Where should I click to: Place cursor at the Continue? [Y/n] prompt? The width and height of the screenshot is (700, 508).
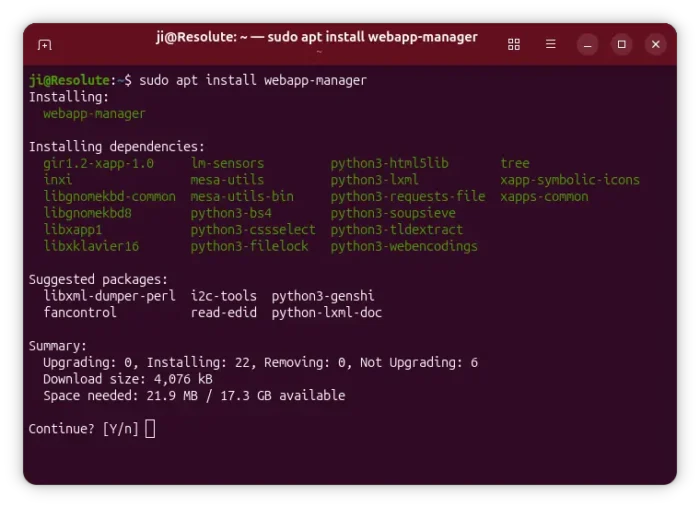click(x=150, y=429)
